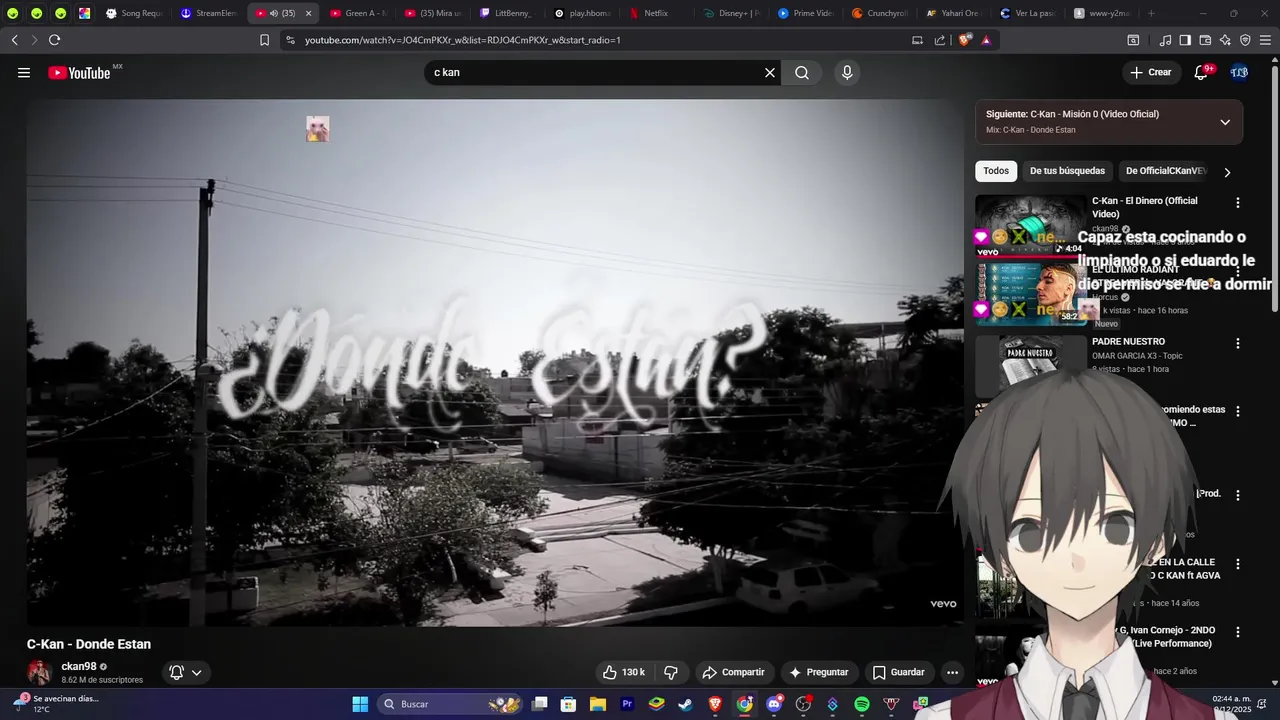Open 'C-Kan - El Dinero' video thumbnail
The width and height of the screenshot is (1280, 720).
coord(1030,225)
